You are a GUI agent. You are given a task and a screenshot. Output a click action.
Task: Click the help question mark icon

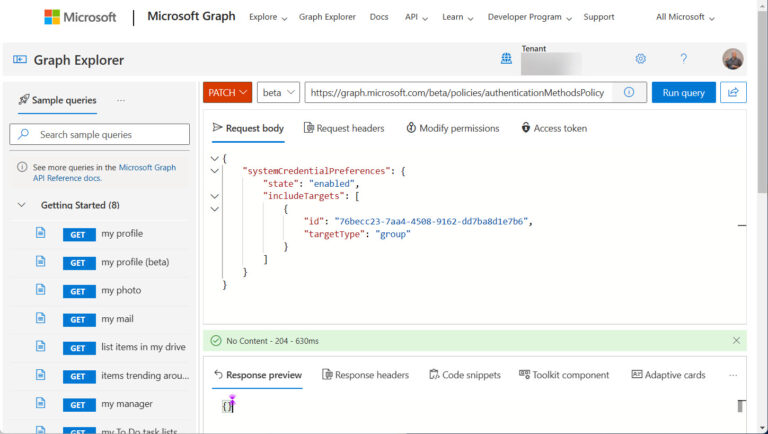(684, 59)
